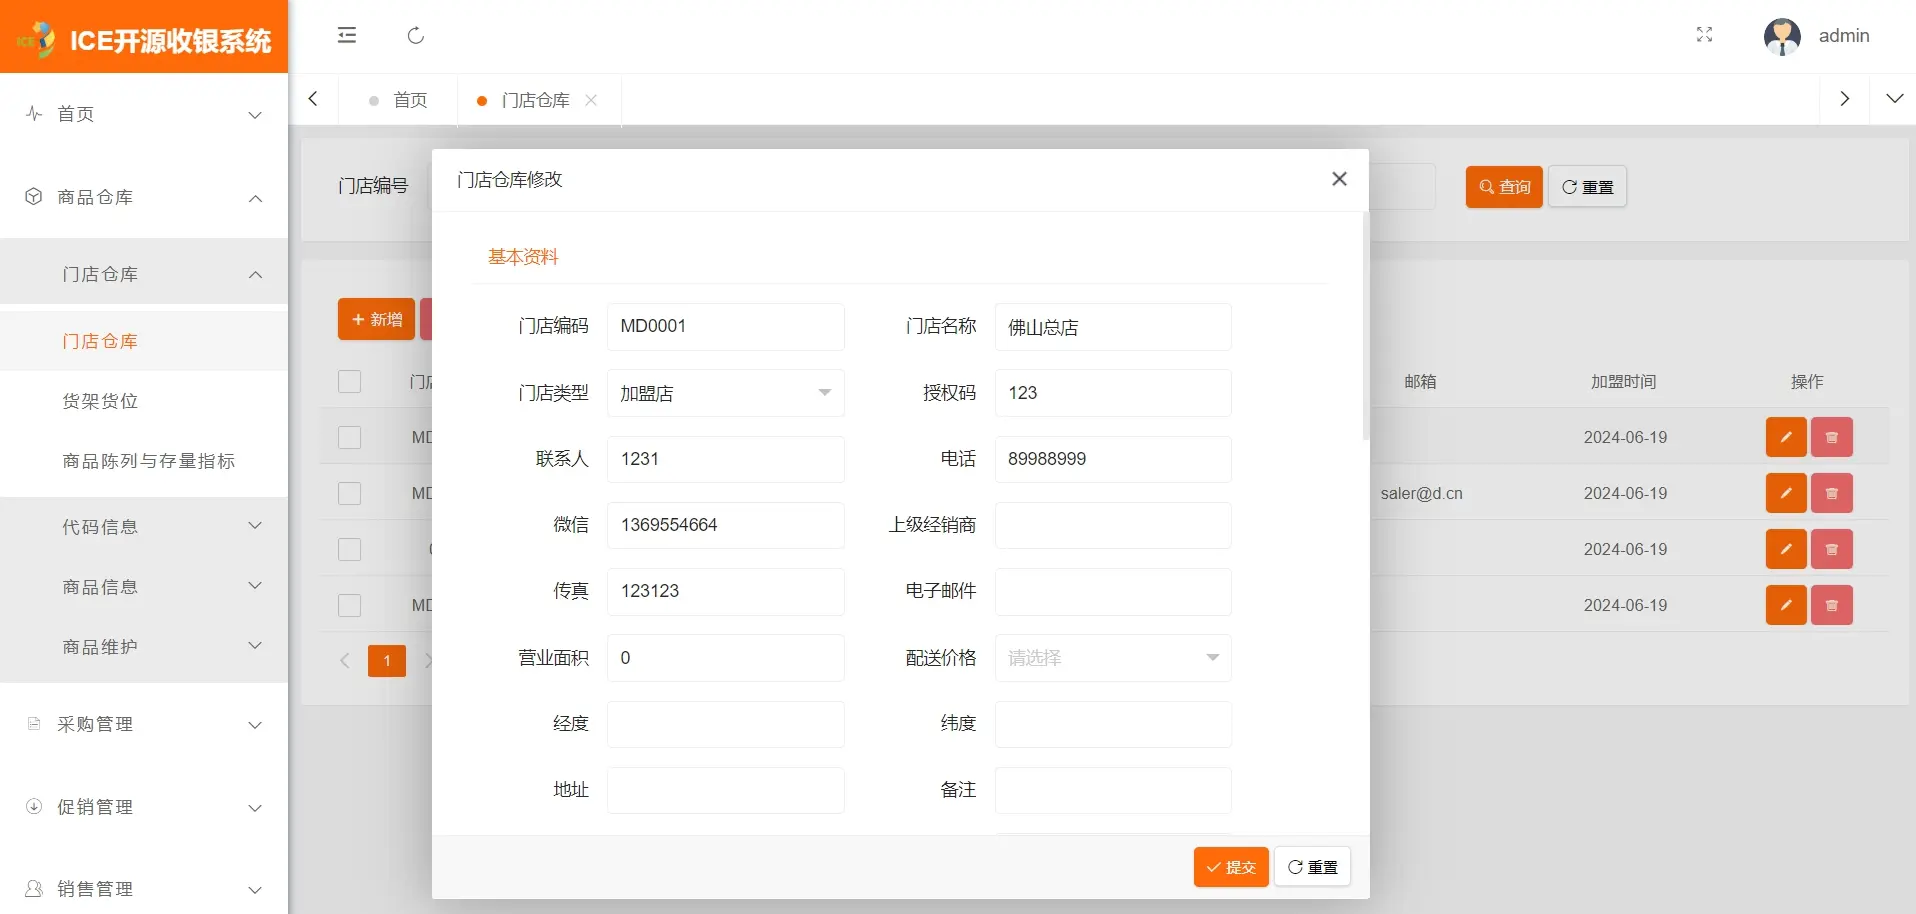Click the empty 地址 field
Viewport: 1916px width, 914px height.
[x=726, y=791]
